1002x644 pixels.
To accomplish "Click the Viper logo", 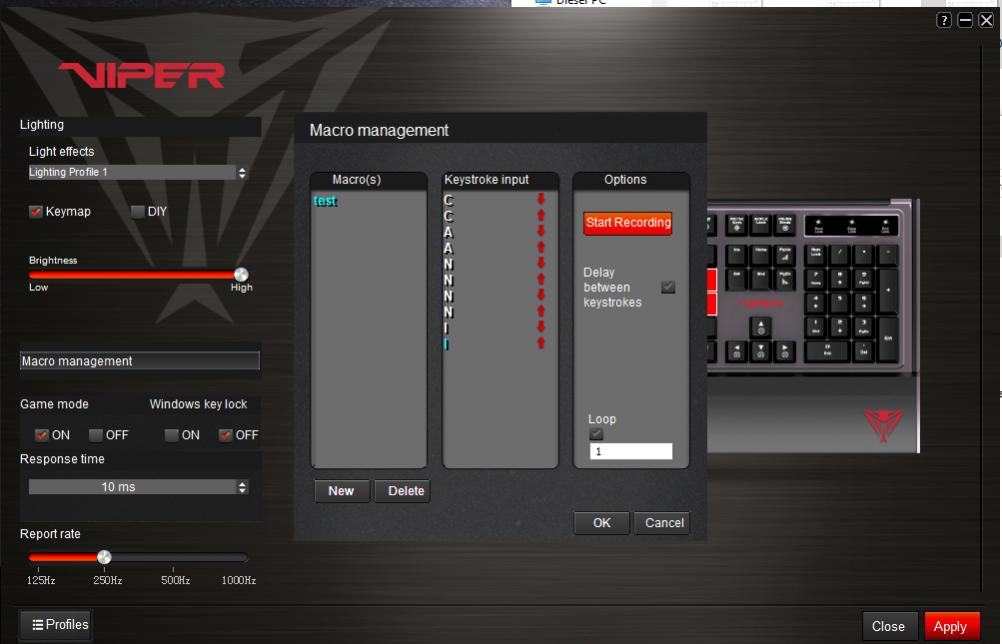I will (142, 75).
